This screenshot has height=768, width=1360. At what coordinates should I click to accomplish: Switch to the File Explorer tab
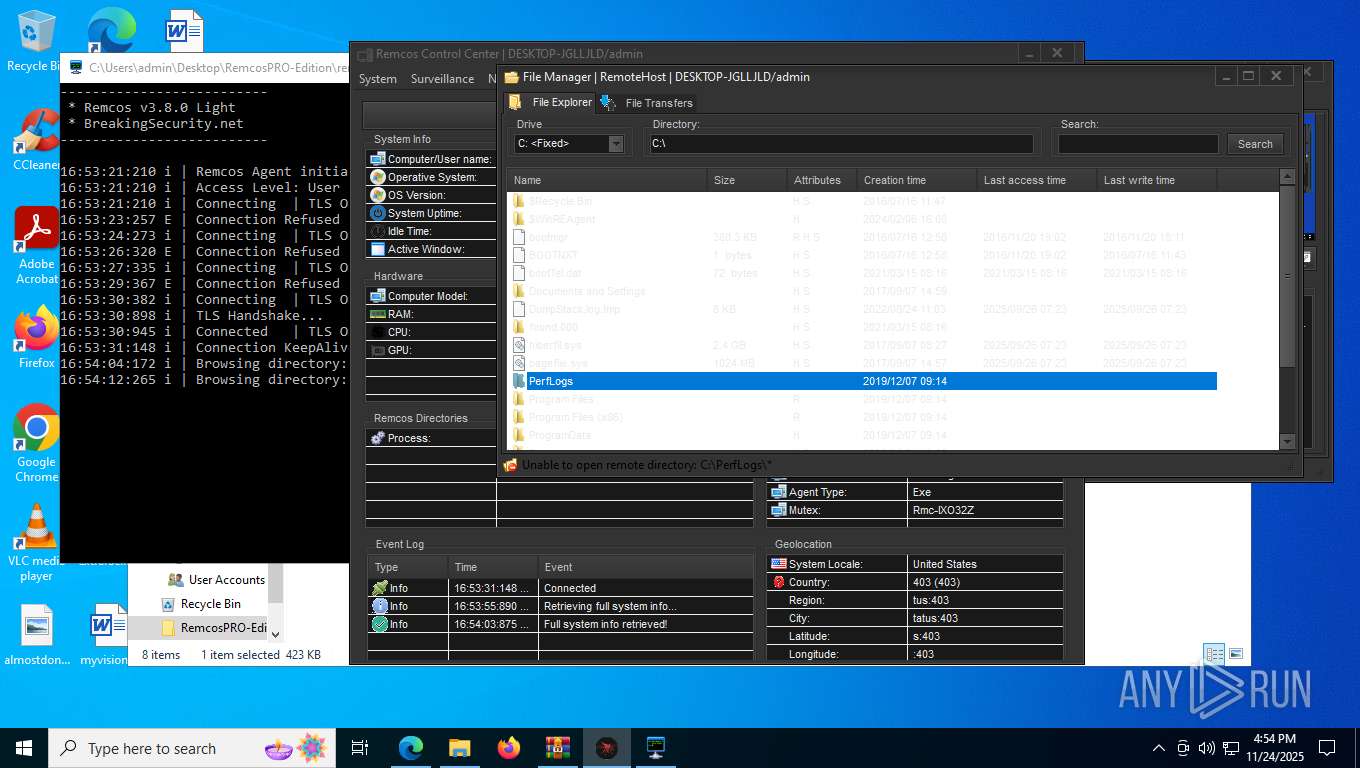[552, 102]
